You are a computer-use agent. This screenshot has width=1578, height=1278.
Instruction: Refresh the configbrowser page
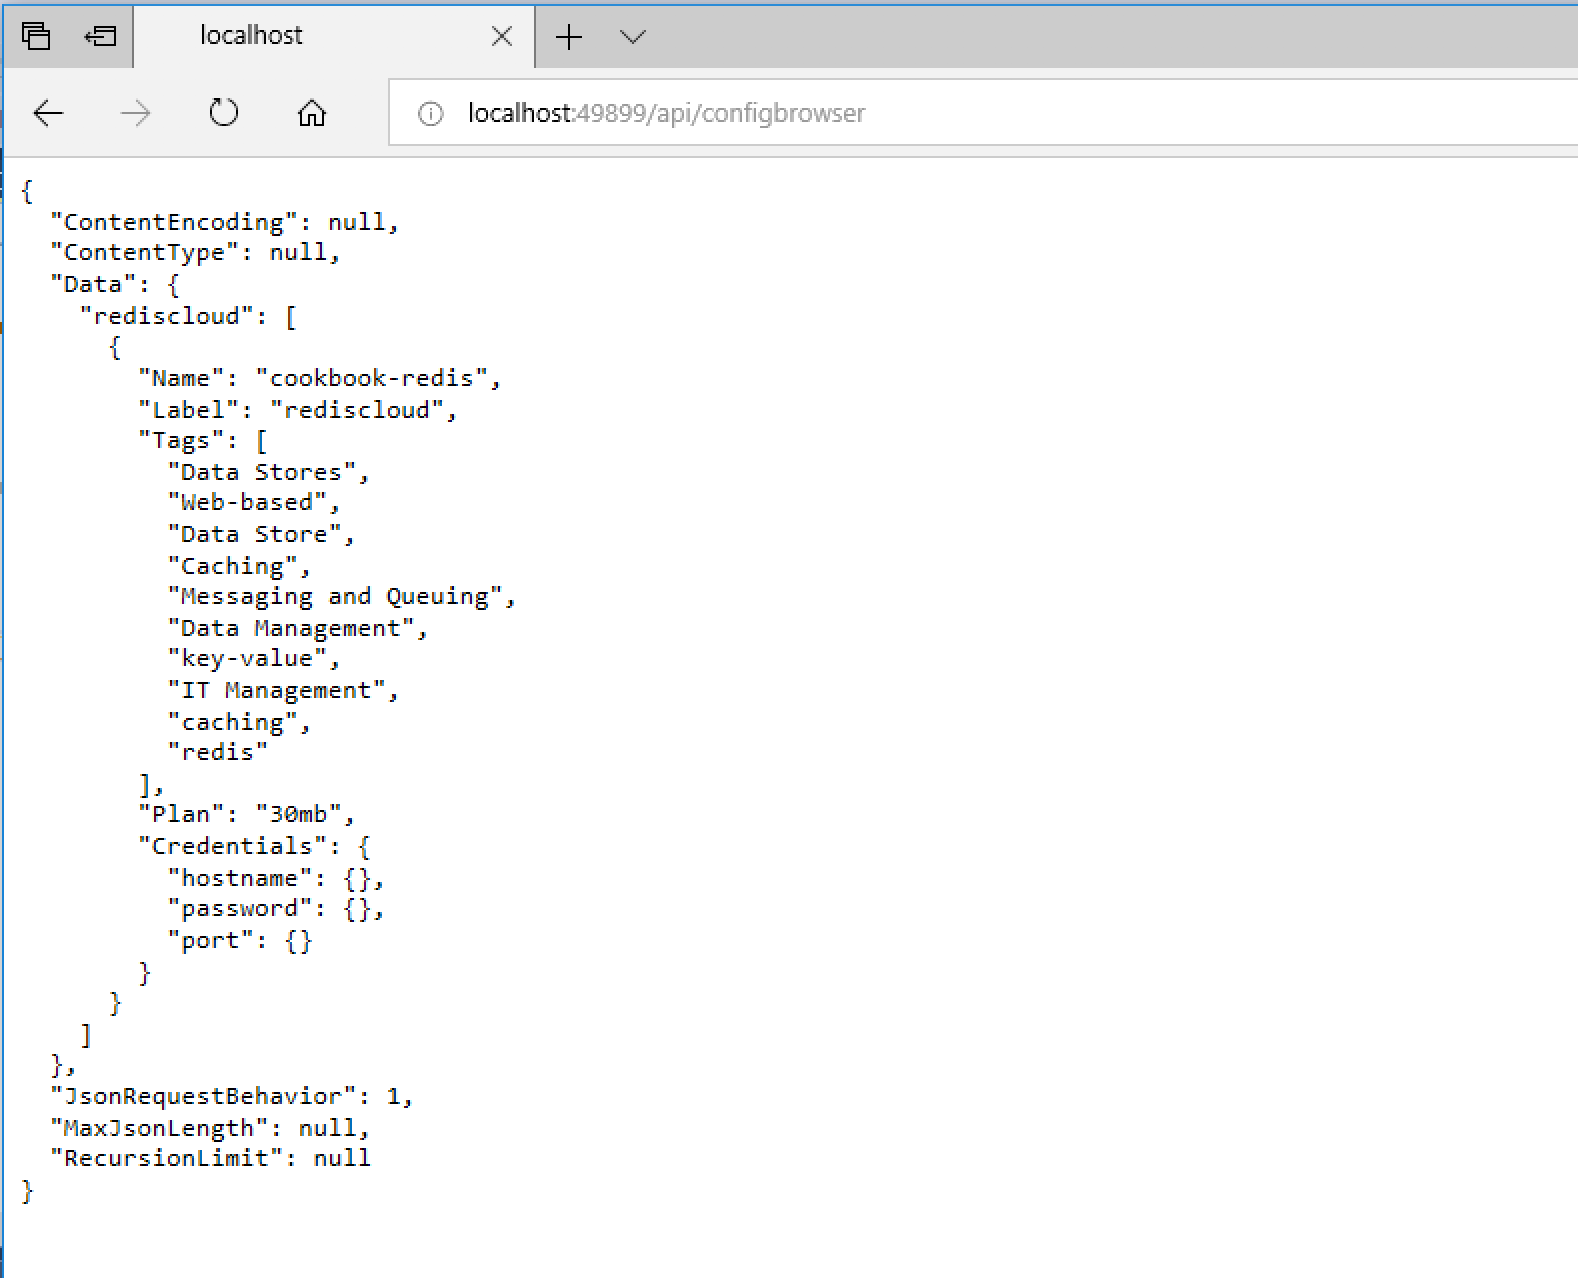coord(223,113)
